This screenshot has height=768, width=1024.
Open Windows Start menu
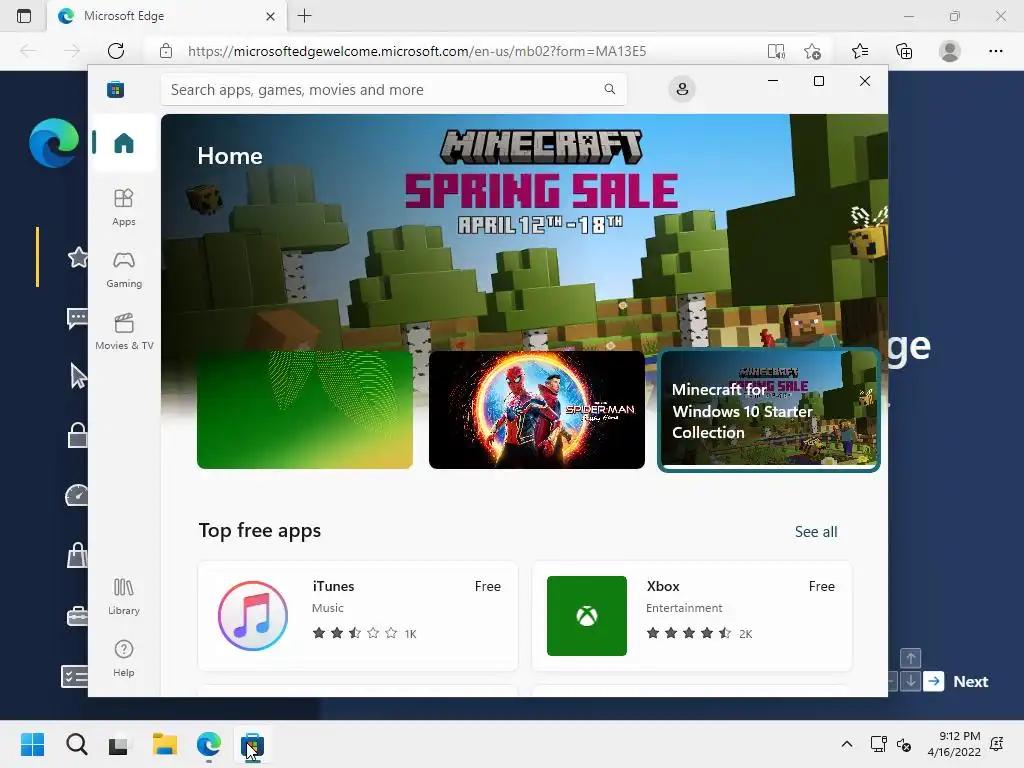pyautogui.click(x=32, y=744)
